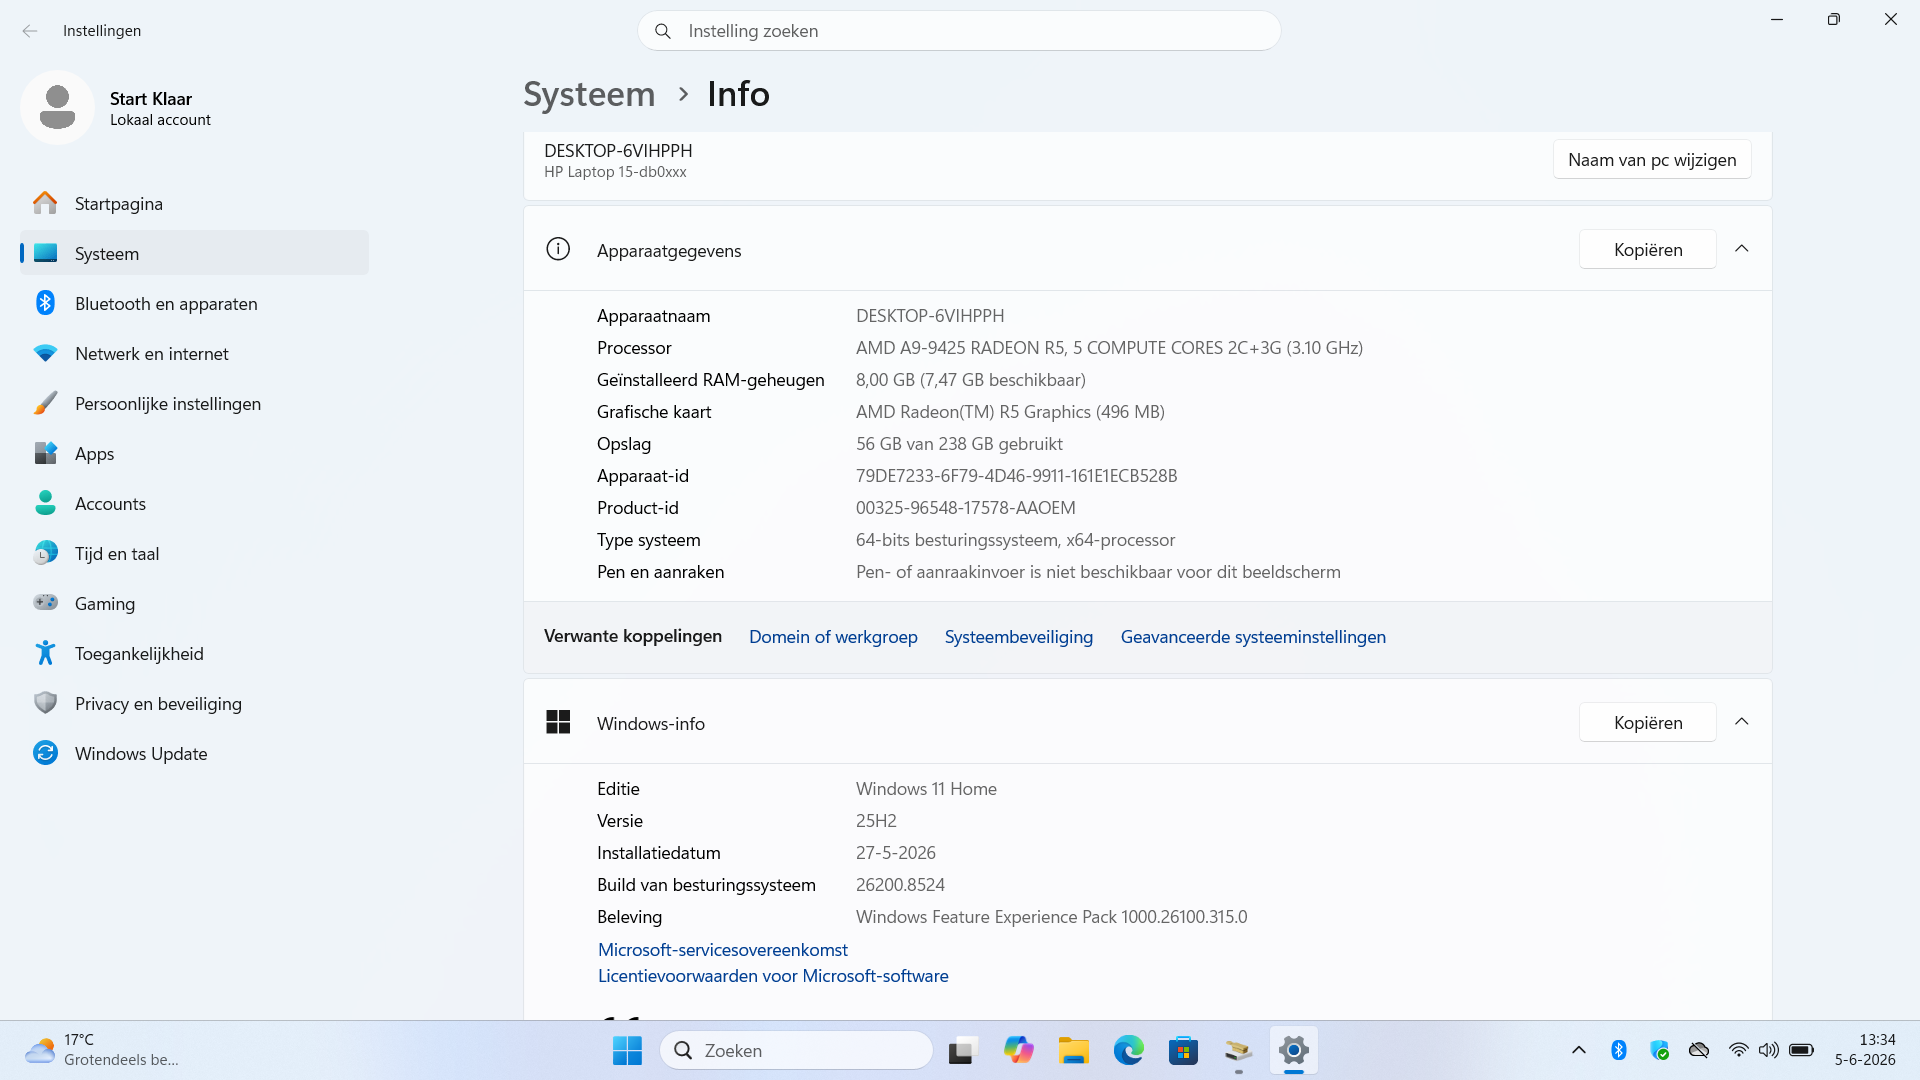The width and height of the screenshot is (1920, 1080).
Task: Open Startpagina in the sidebar
Action: click(194, 203)
